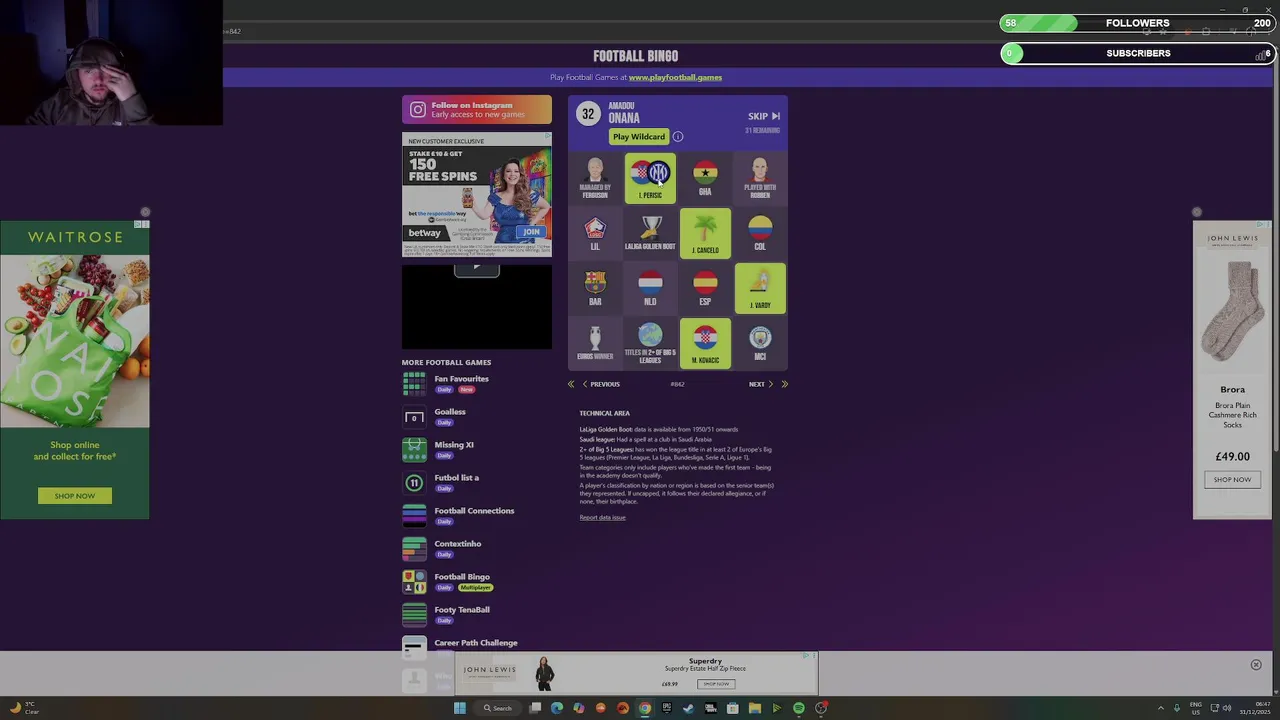This screenshot has width=1280, height=720.
Task: Play the video below Betway ad
Action: tap(477, 268)
